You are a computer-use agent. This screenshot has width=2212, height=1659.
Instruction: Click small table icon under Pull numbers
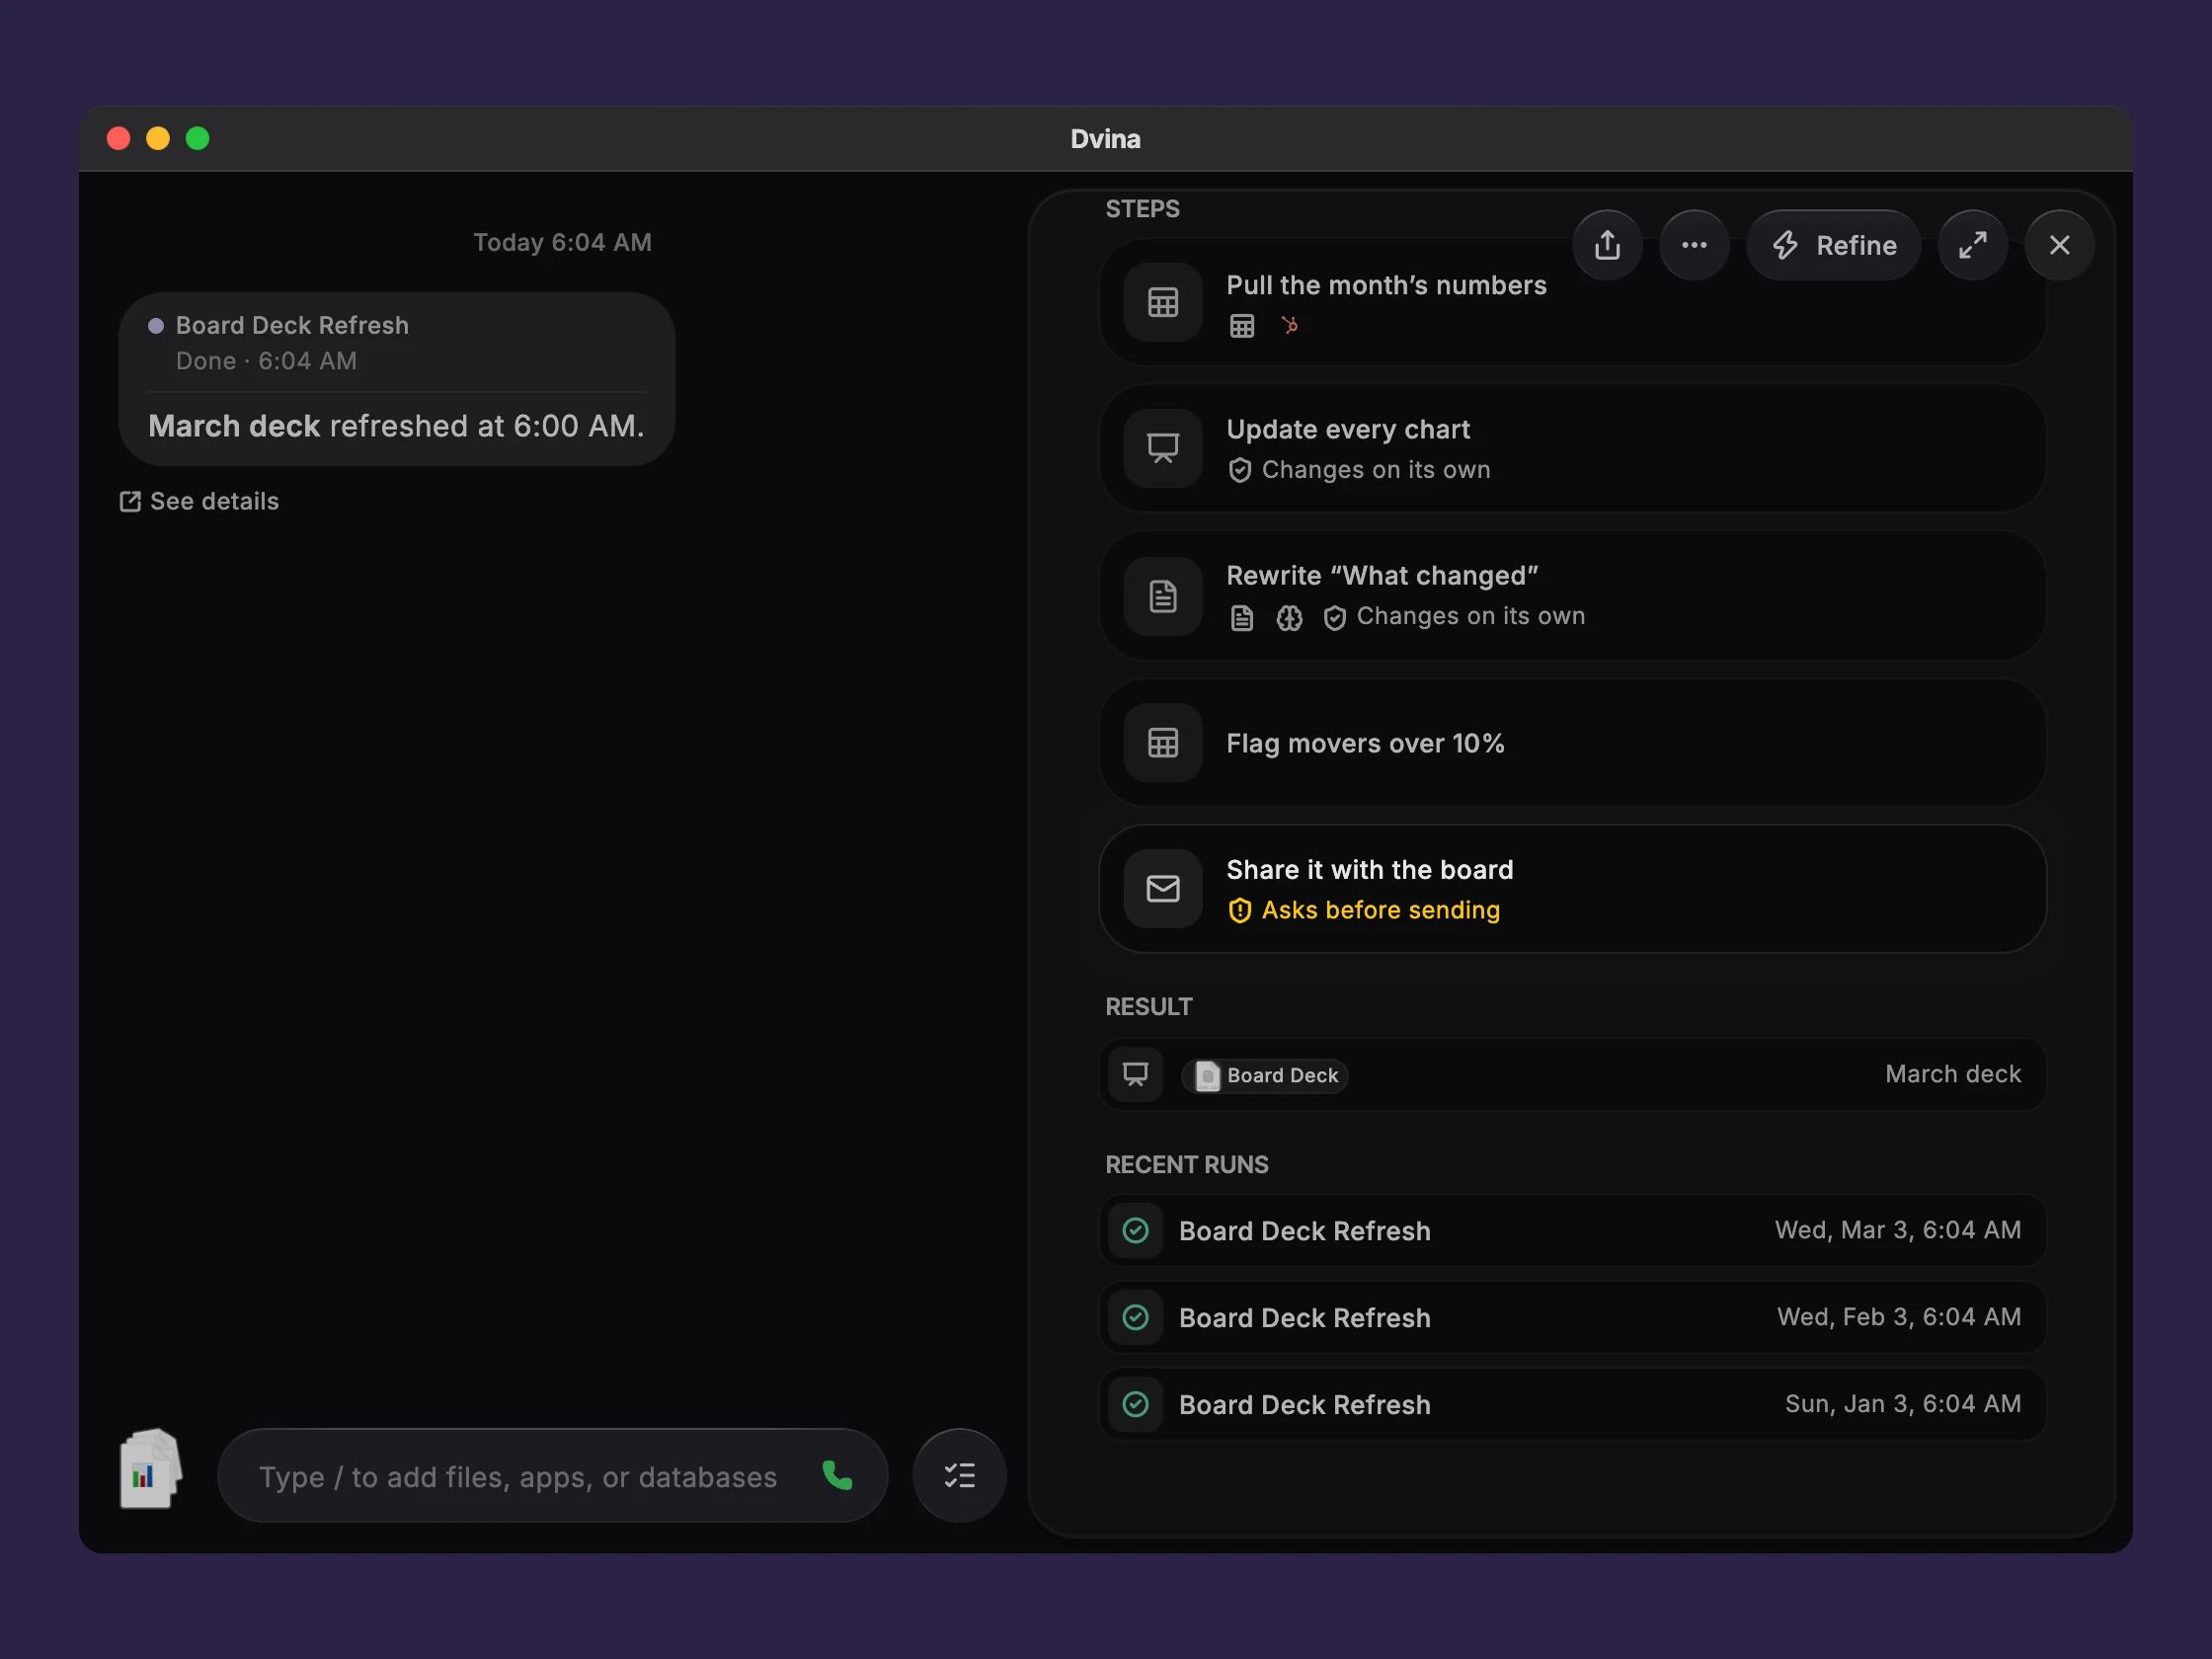click(1242, 326)
